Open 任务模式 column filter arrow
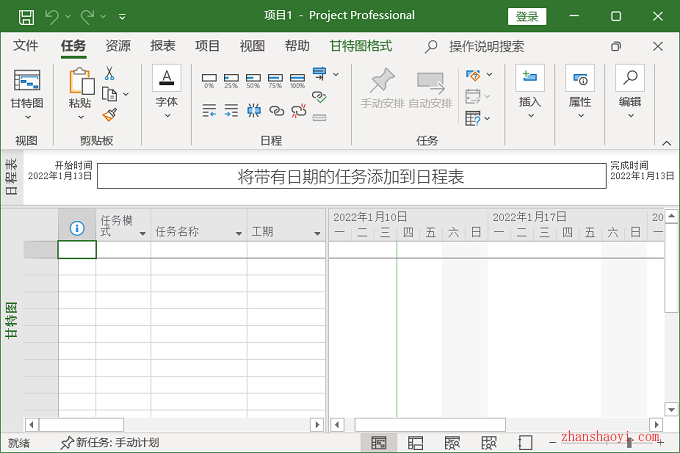The width and height of the screenshot is (680, 453). pyautogui.click(x=142, y=234)
